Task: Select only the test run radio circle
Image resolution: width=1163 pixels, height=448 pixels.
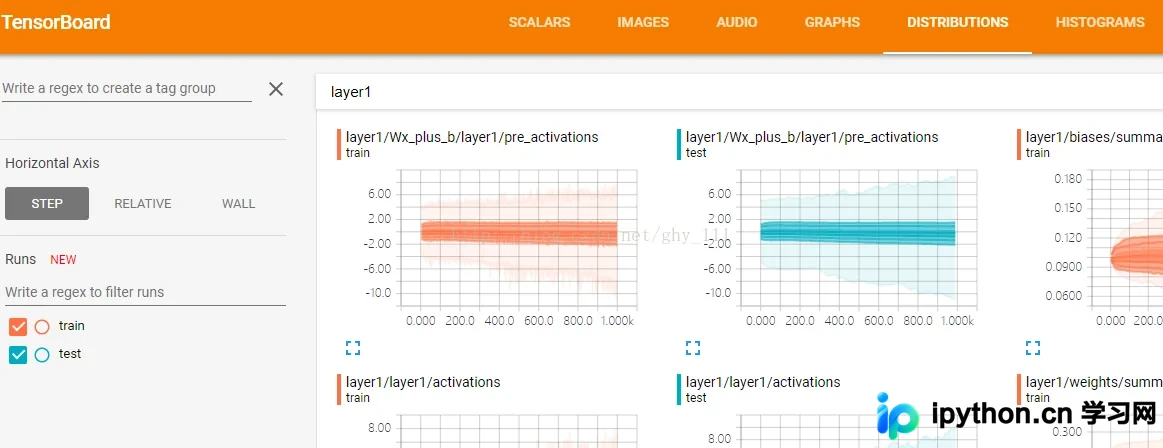Action: pos(42,355)
